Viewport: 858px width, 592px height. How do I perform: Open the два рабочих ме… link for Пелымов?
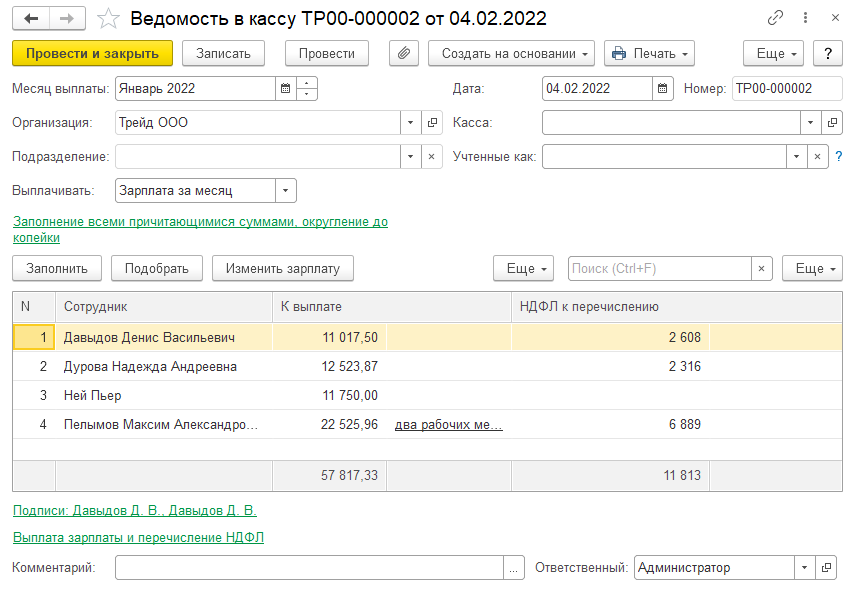(x=448, y=425)
